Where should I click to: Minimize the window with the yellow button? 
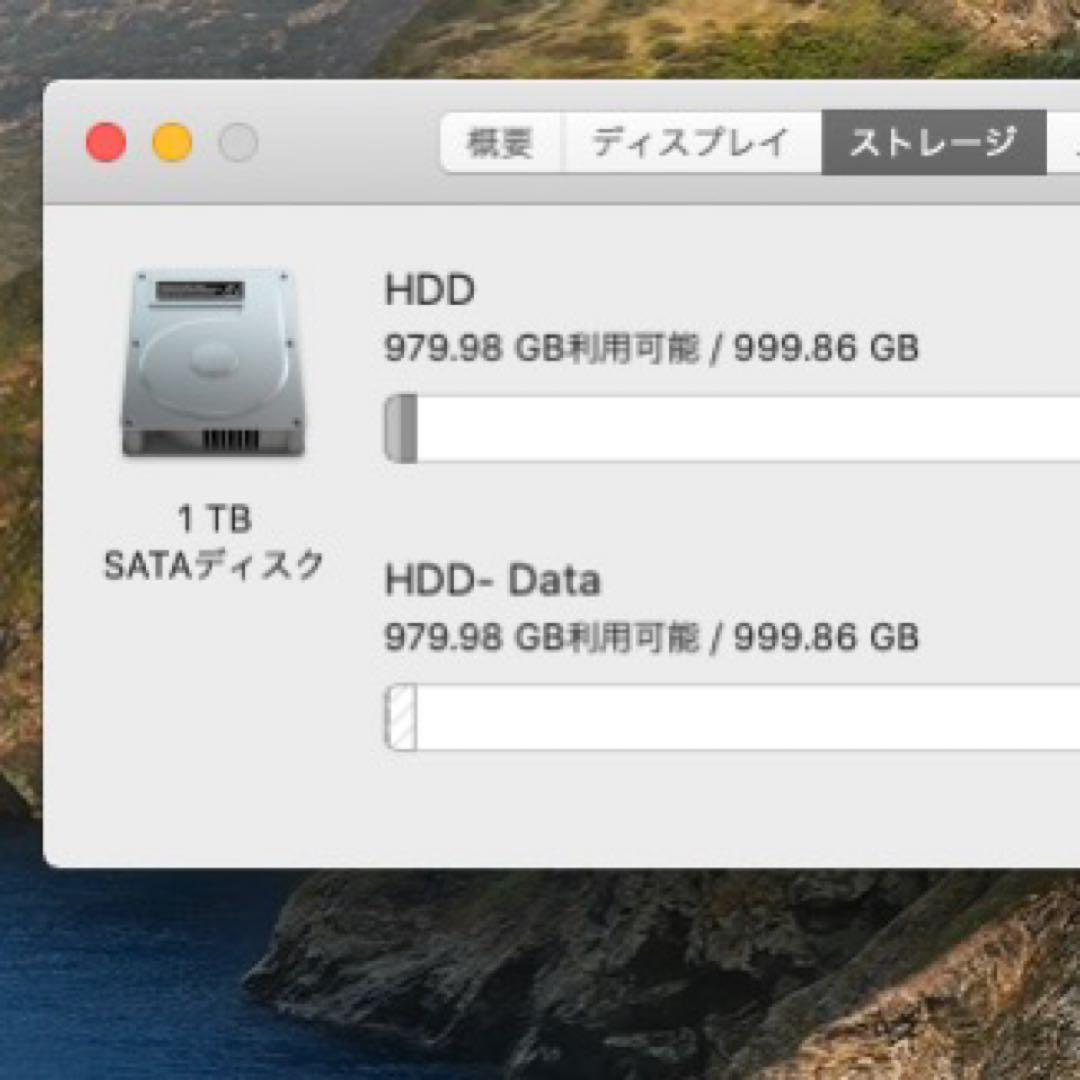pos(171,143)
